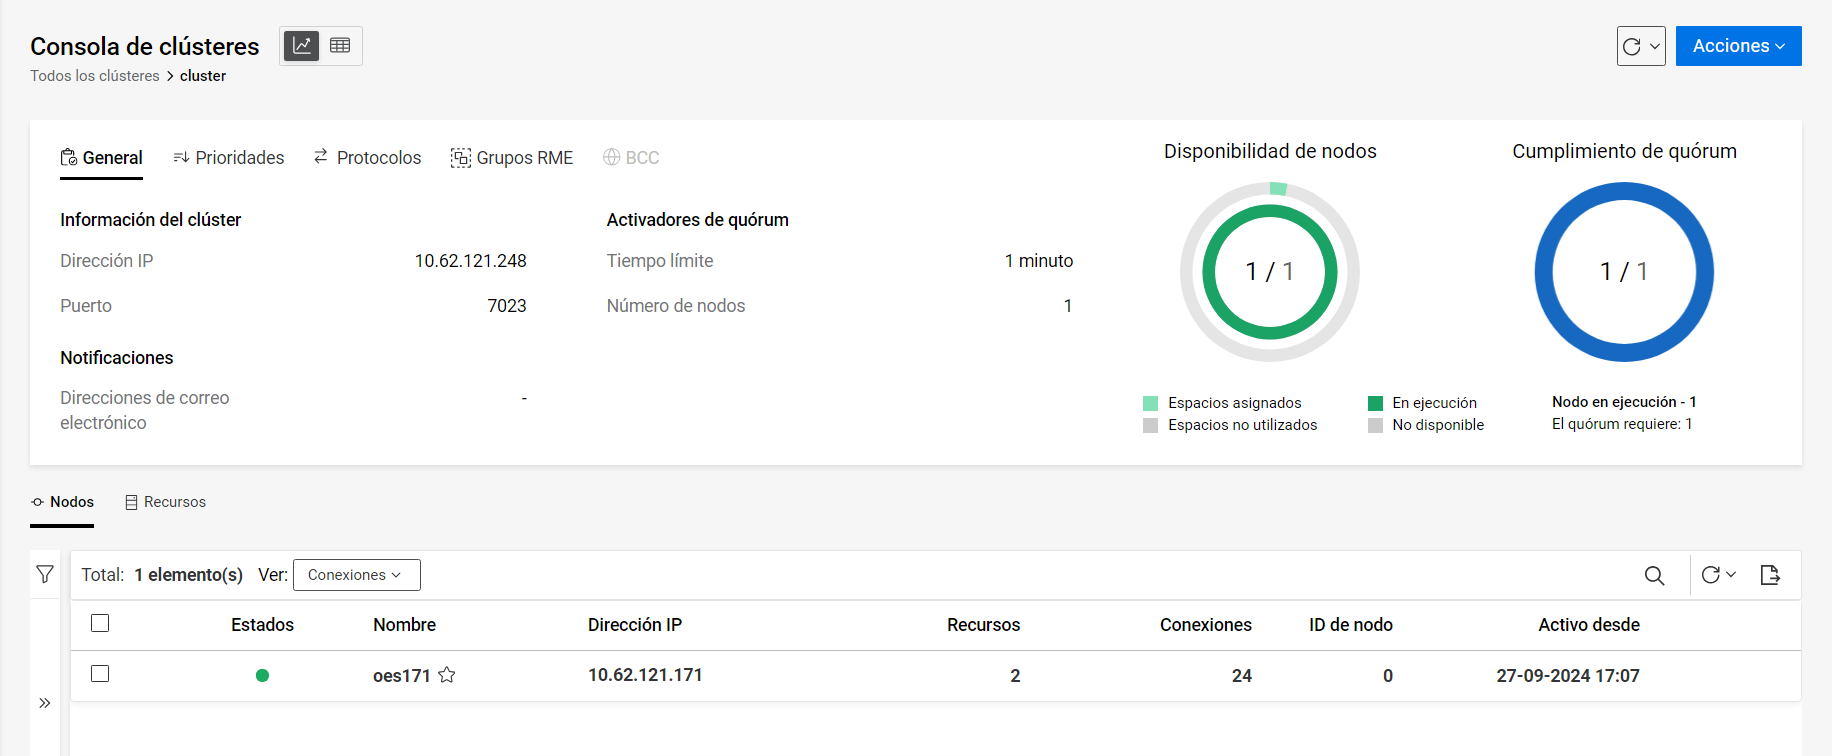The height and width of the screenshot is (756, 1834).
Task: Click the Espacios no utilizados legend swatch
Action: (x=1151, y=425)
